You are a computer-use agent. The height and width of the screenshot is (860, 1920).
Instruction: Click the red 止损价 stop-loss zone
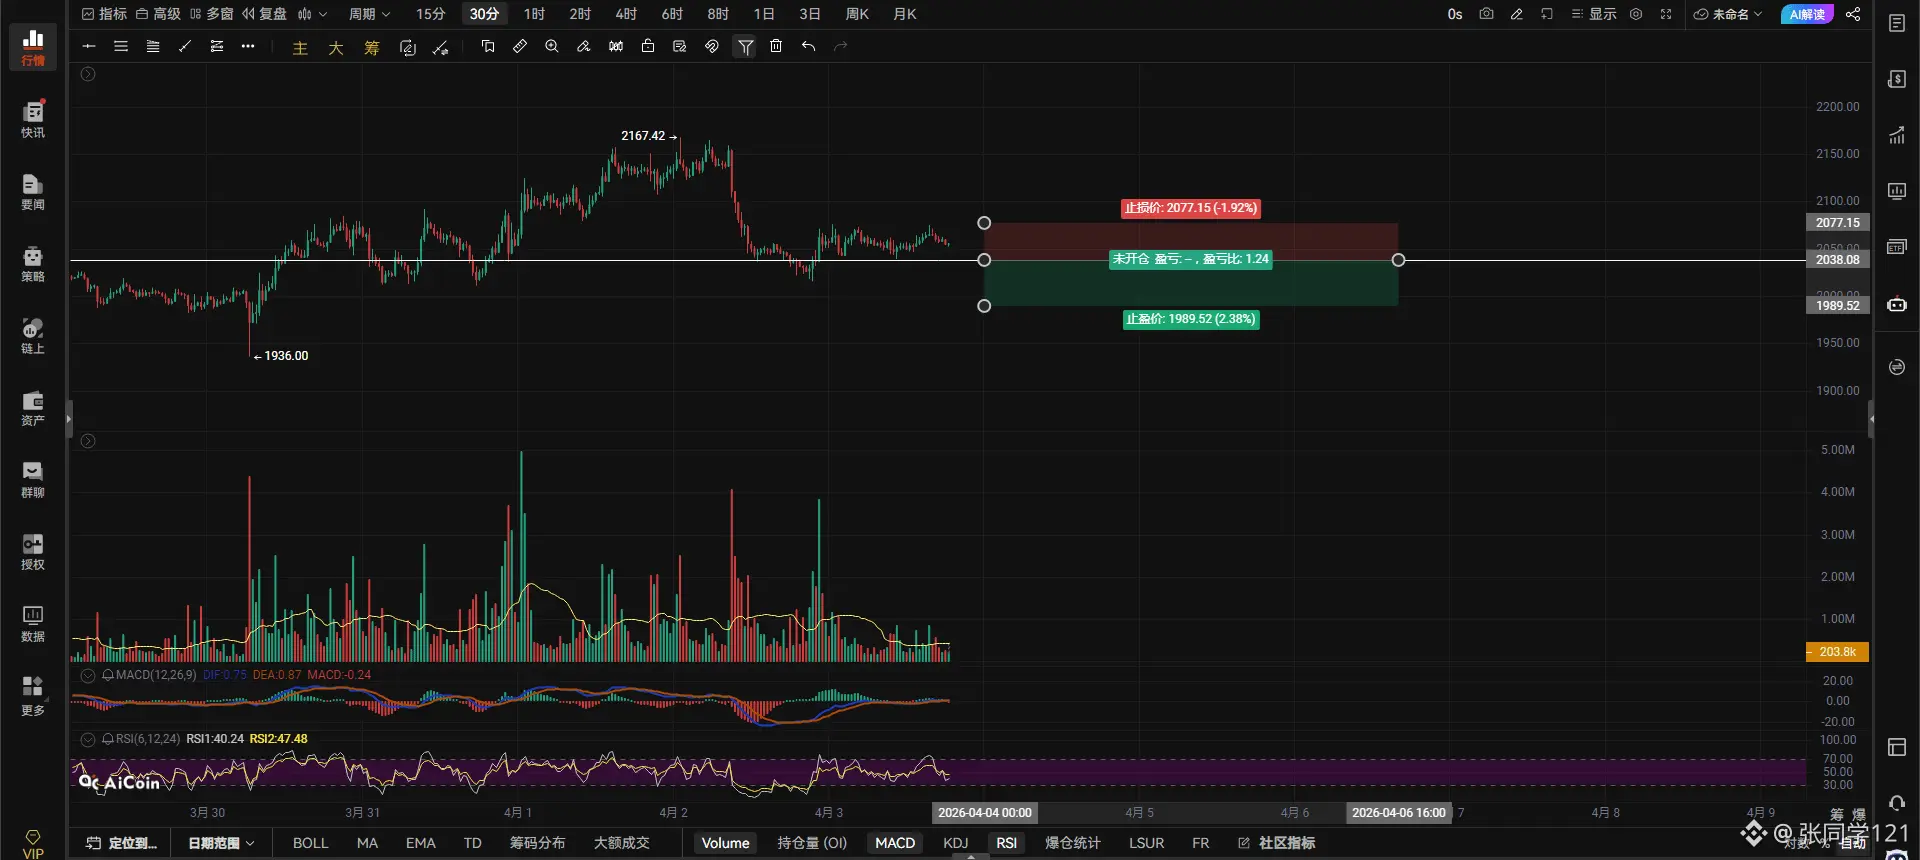(x=1190, y=241)
